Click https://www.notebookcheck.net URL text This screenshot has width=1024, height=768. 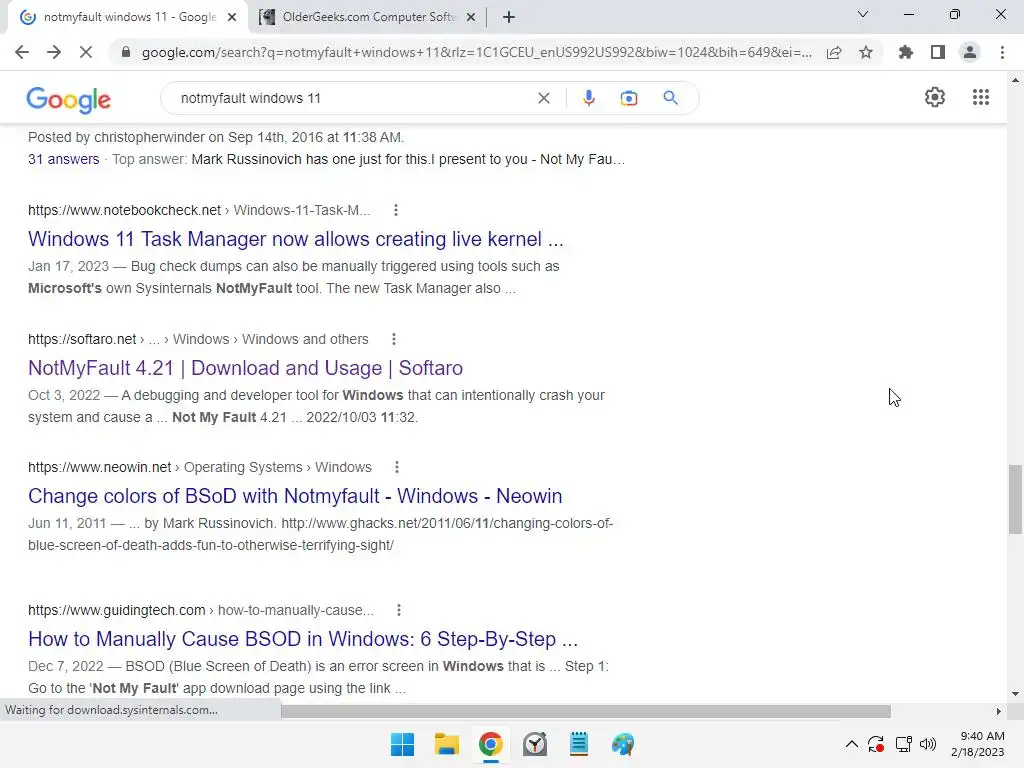click(124, 210)
